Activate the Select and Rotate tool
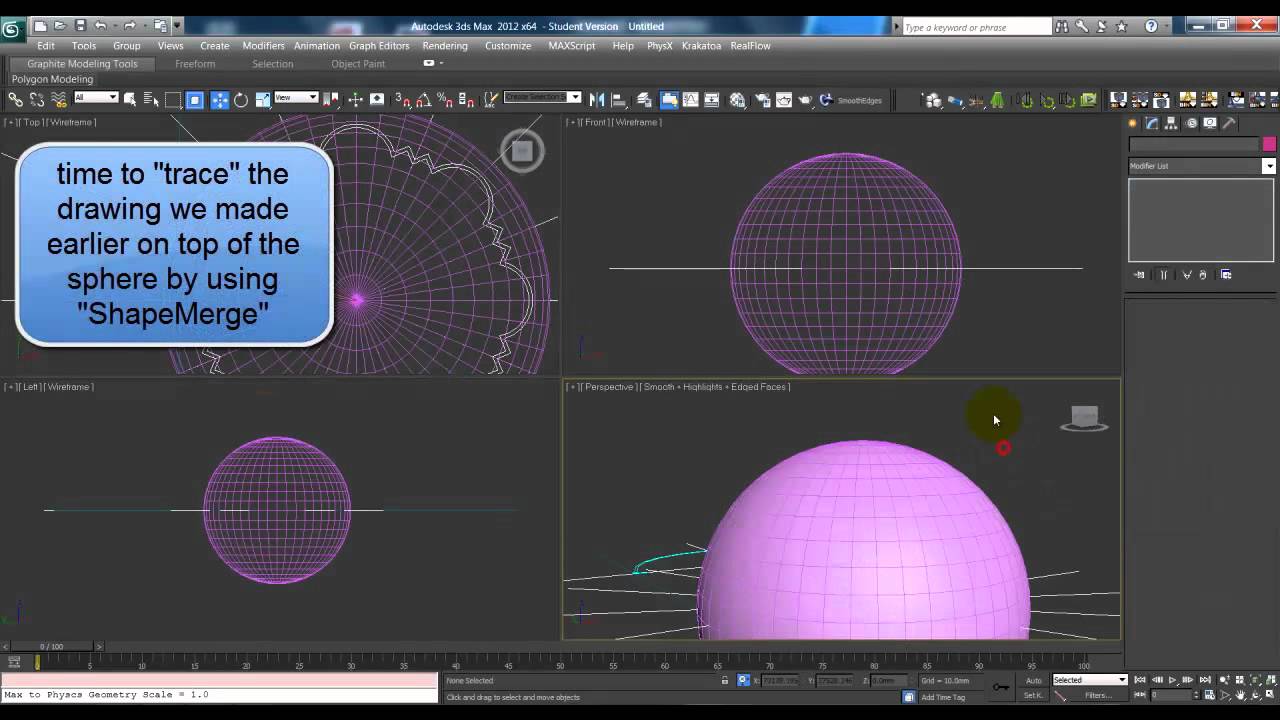The width and height of the screenshot is (1280, 720). (x=241, y=99)
